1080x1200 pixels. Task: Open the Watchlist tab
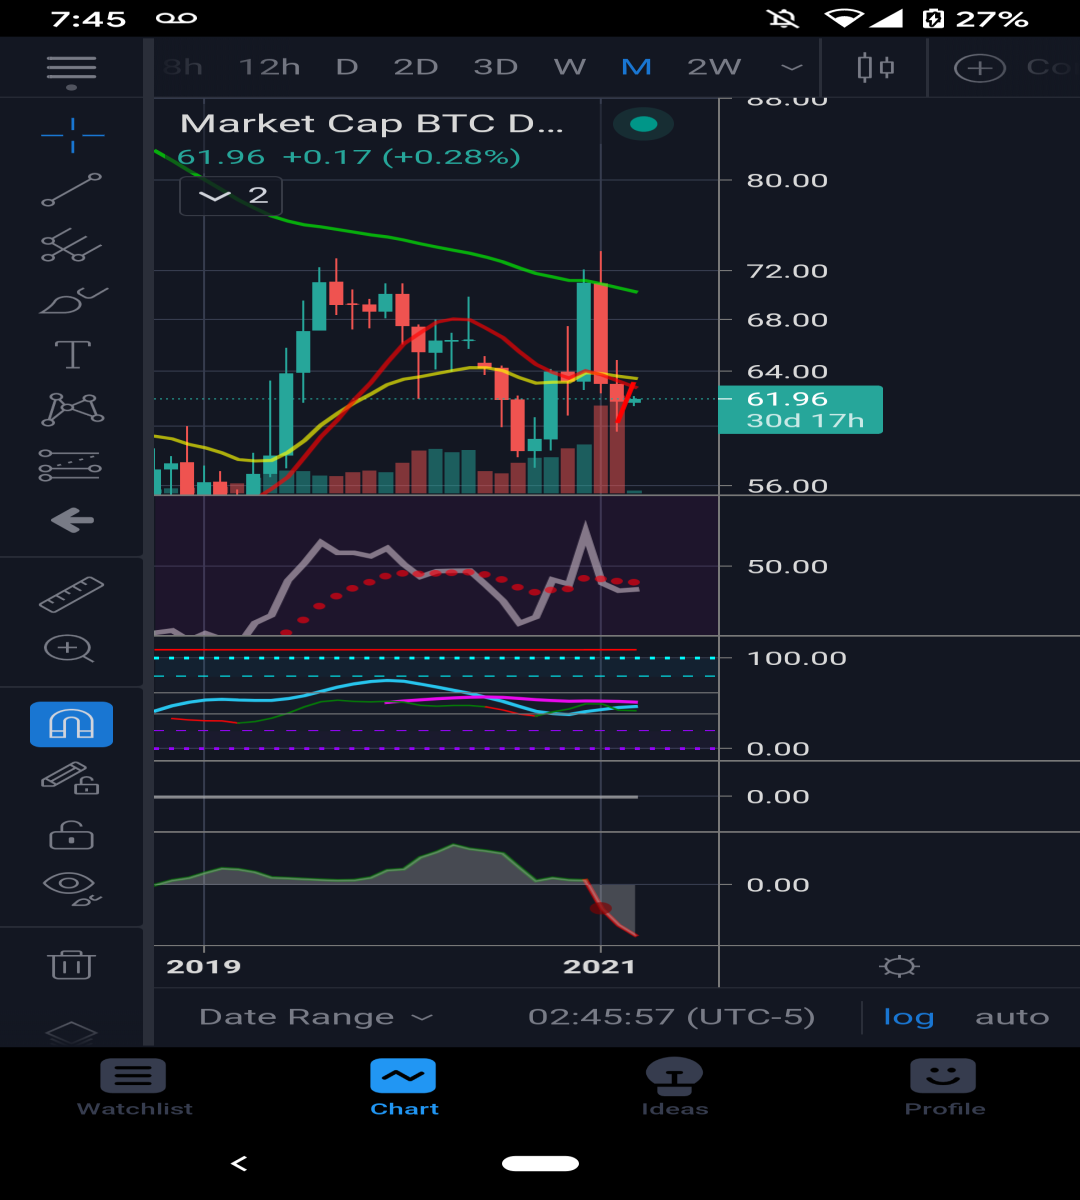tap(134, 1088)
